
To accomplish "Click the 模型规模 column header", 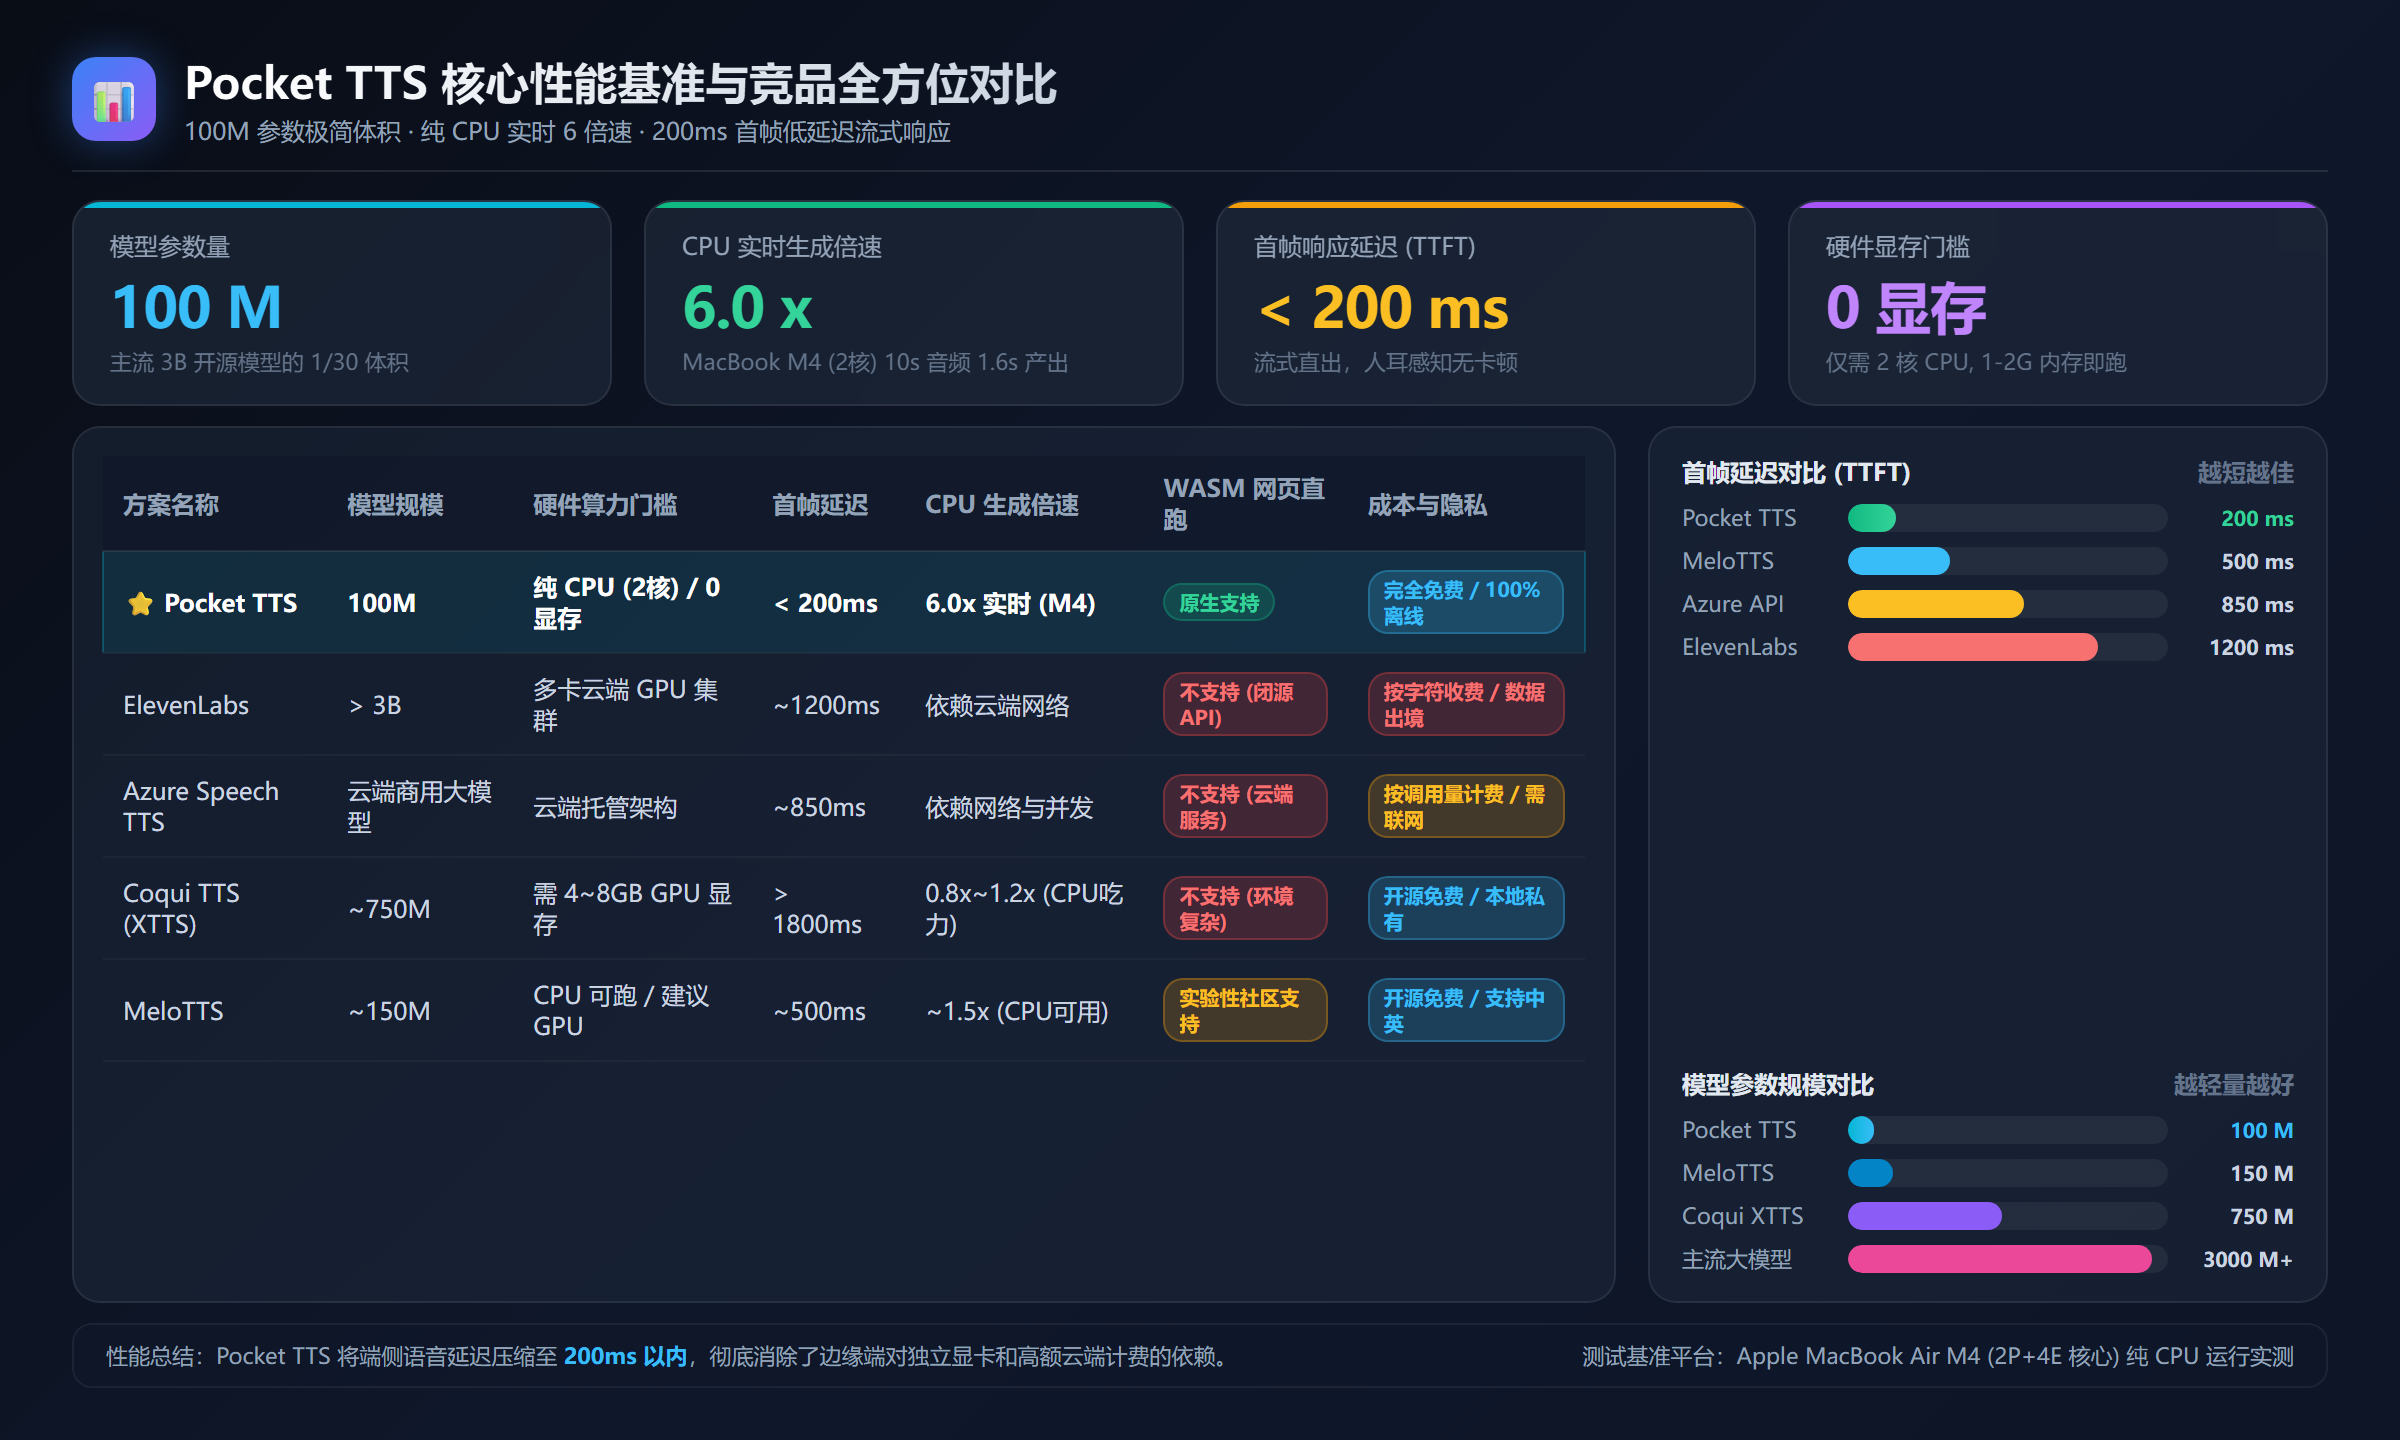I will pos(395,505).
